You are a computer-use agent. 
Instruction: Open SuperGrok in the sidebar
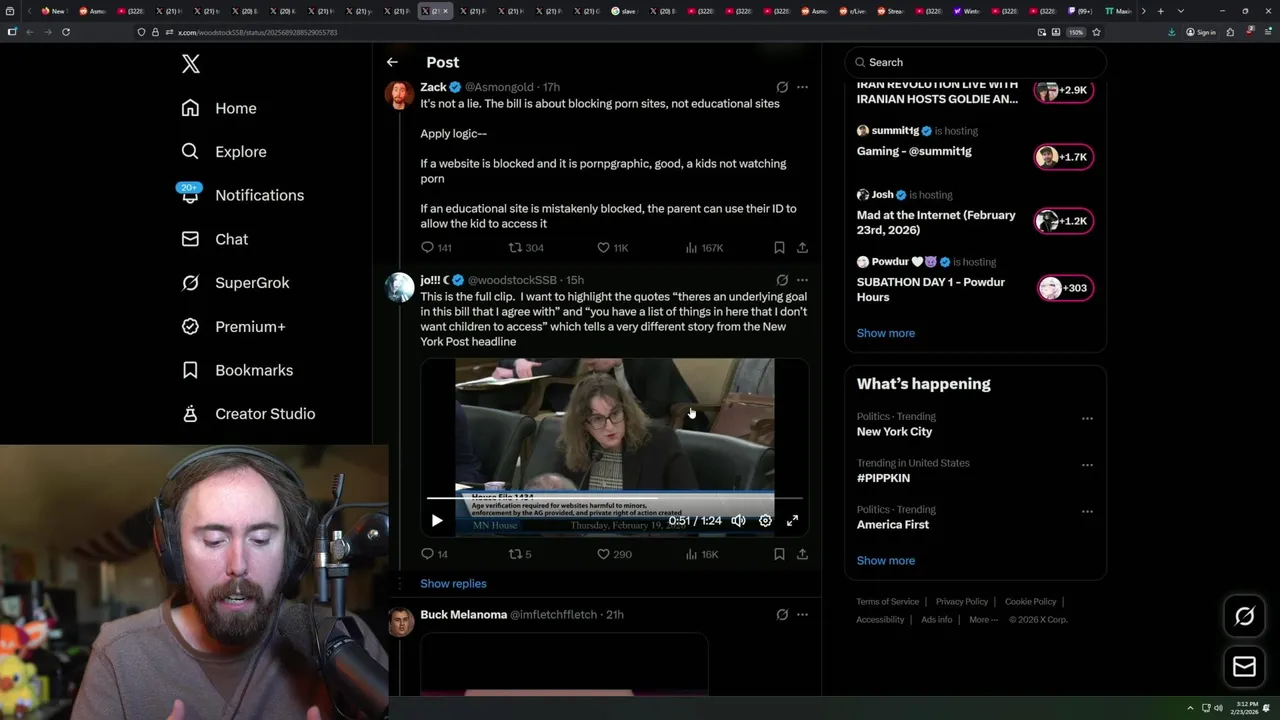click(235, 283)
